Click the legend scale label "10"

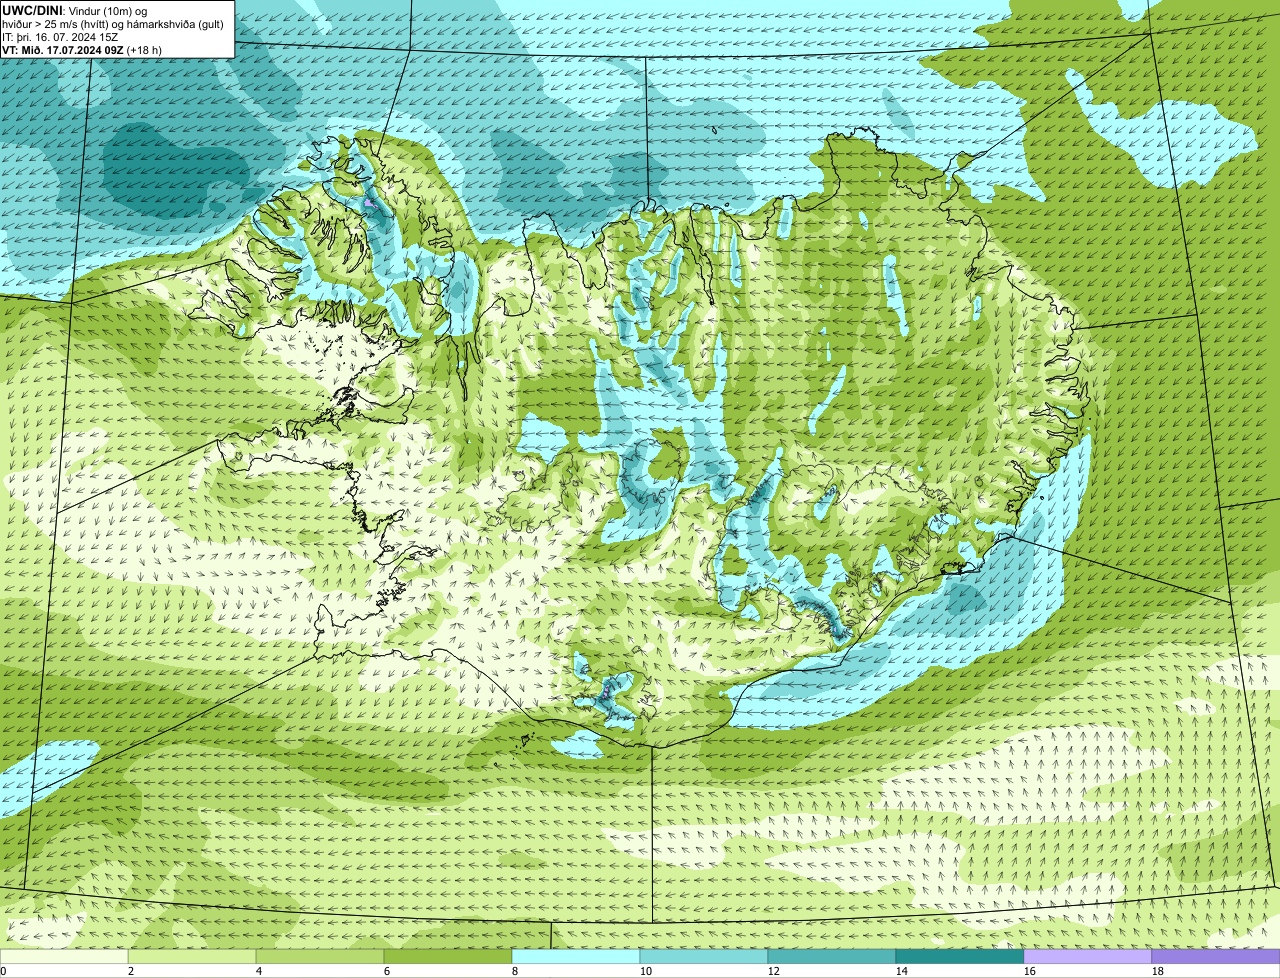646,971
